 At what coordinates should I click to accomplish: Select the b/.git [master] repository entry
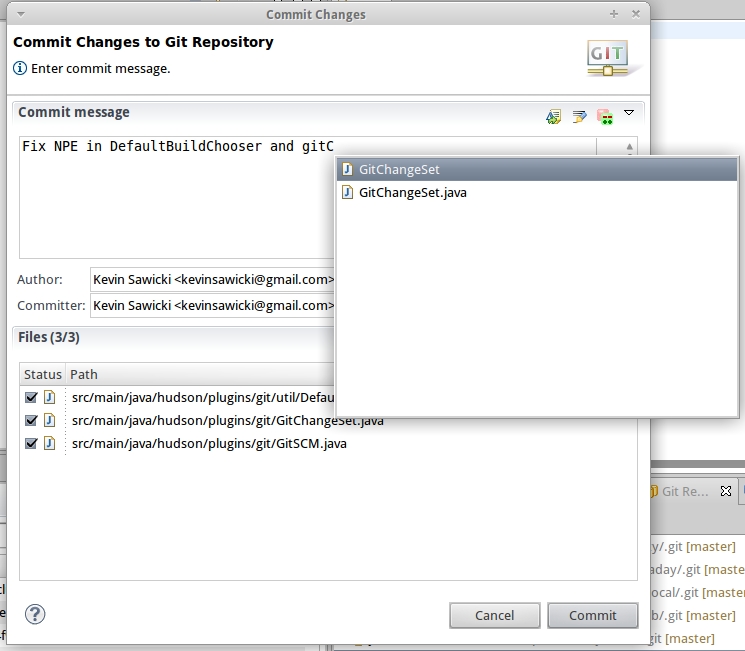tap(693, 615)
